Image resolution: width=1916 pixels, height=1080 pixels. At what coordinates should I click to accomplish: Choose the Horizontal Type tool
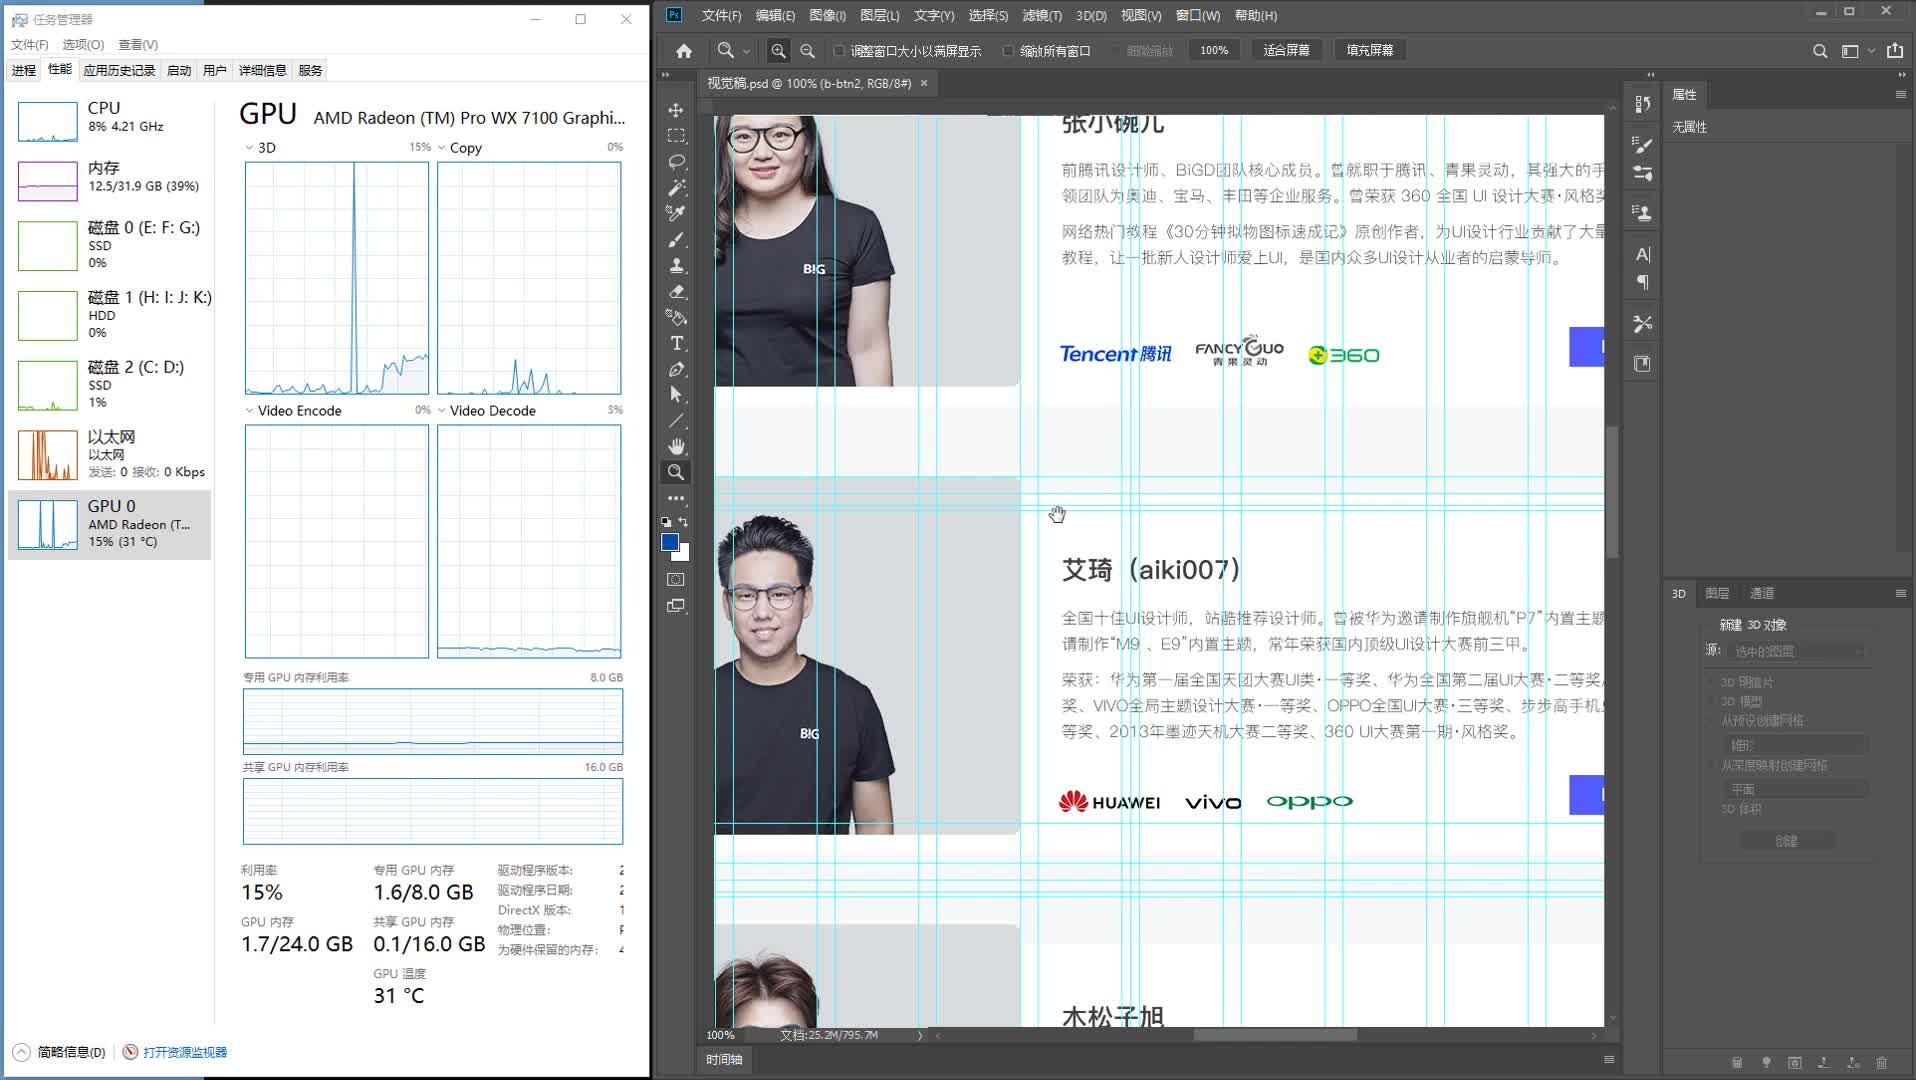[676, 344]
